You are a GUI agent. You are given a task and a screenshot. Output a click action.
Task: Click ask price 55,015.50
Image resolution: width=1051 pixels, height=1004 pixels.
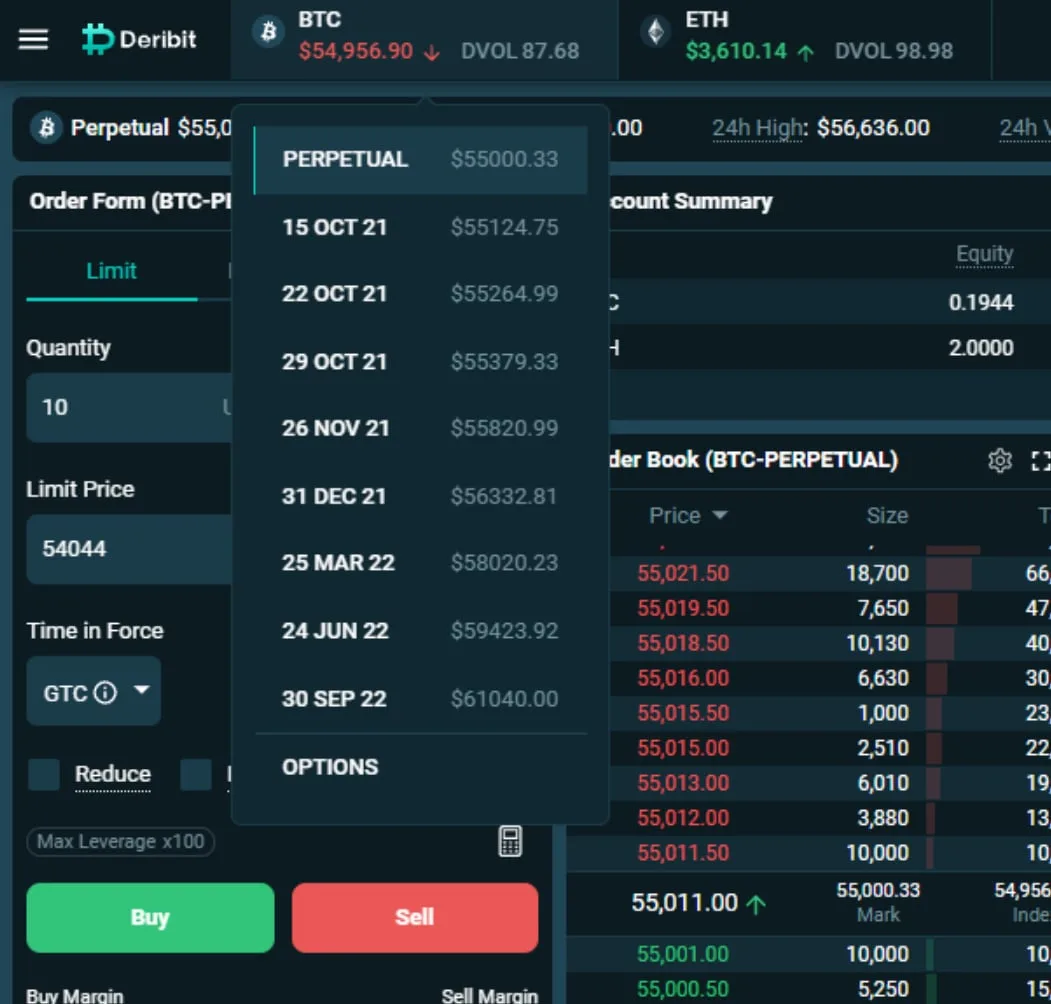point(683,712)
